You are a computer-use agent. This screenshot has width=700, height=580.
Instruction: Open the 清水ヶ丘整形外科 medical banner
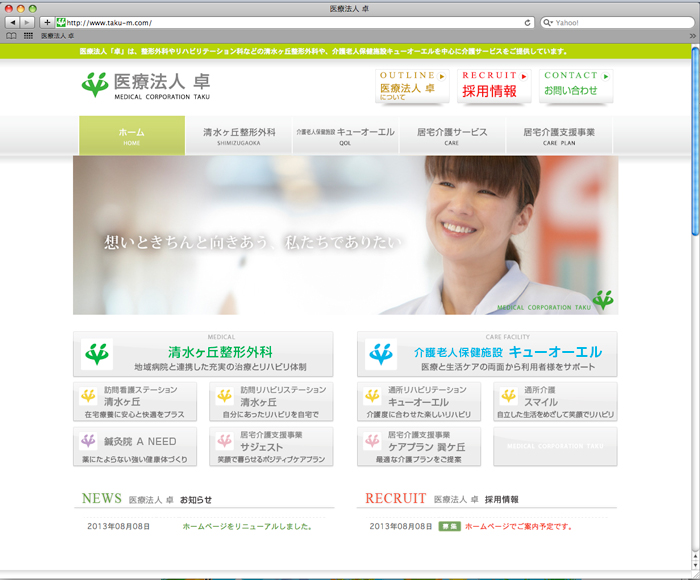[203, 354]
